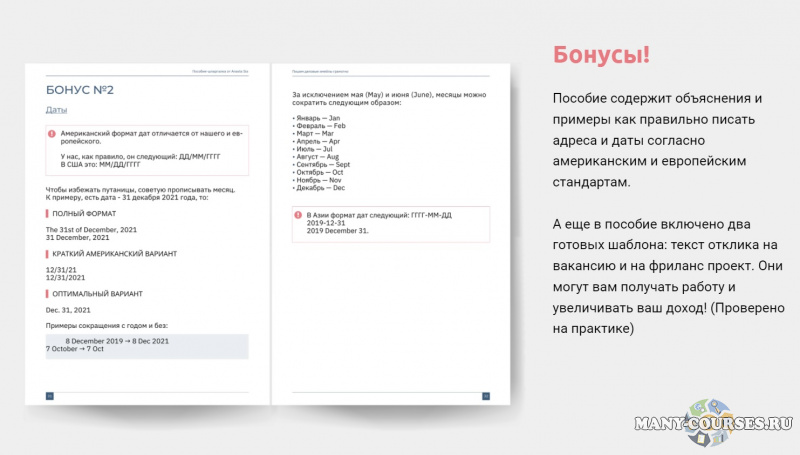
Task: Click the page number badge on the right page
Action: pyautogui.click(x=486, y=396)
